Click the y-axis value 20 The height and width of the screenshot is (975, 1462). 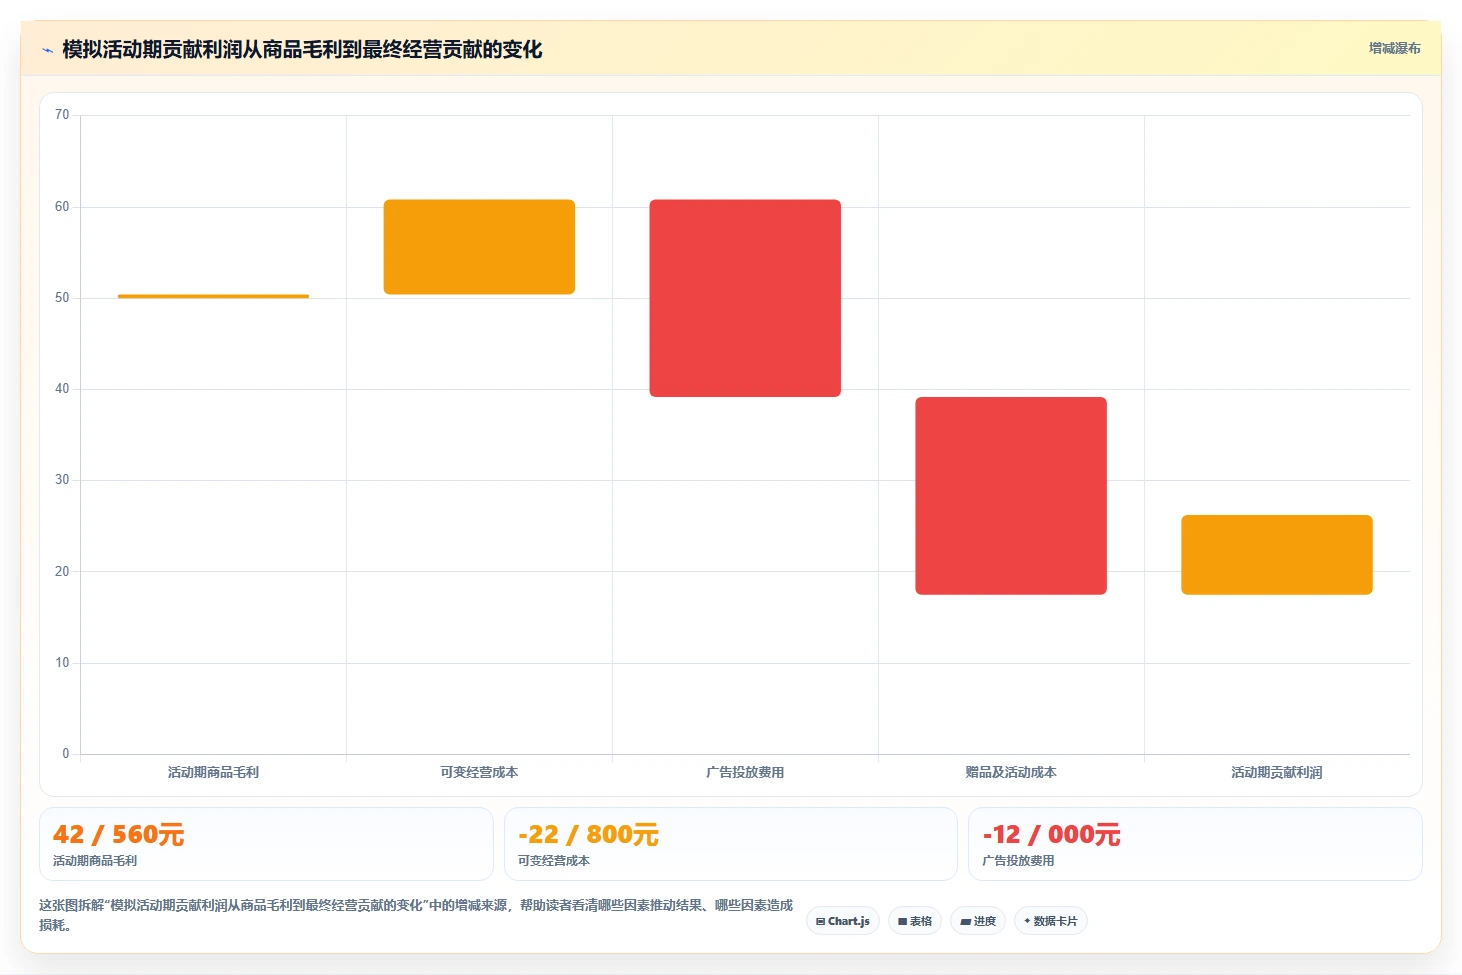click(x=62, y=572)
